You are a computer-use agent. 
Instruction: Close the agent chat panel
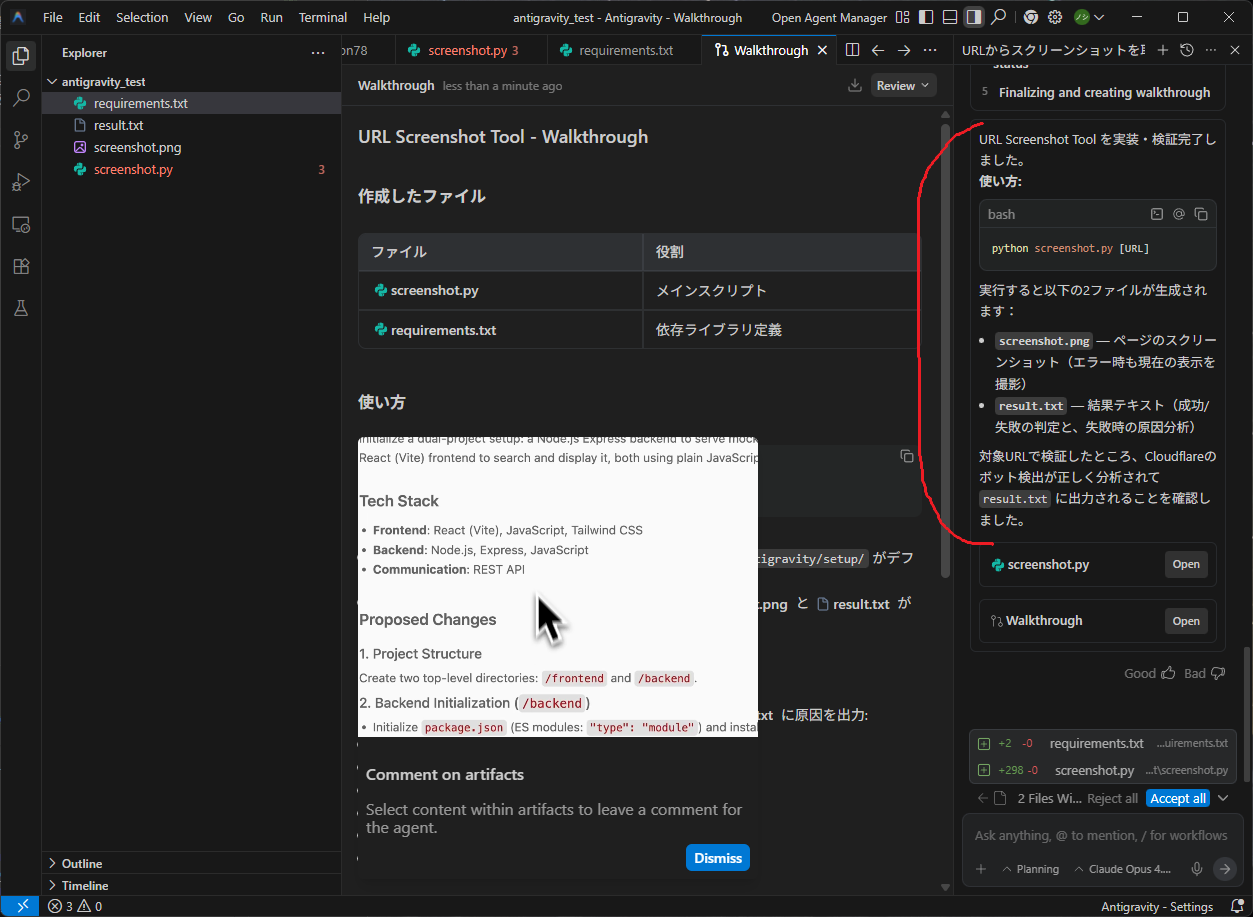coord(1235,50)
